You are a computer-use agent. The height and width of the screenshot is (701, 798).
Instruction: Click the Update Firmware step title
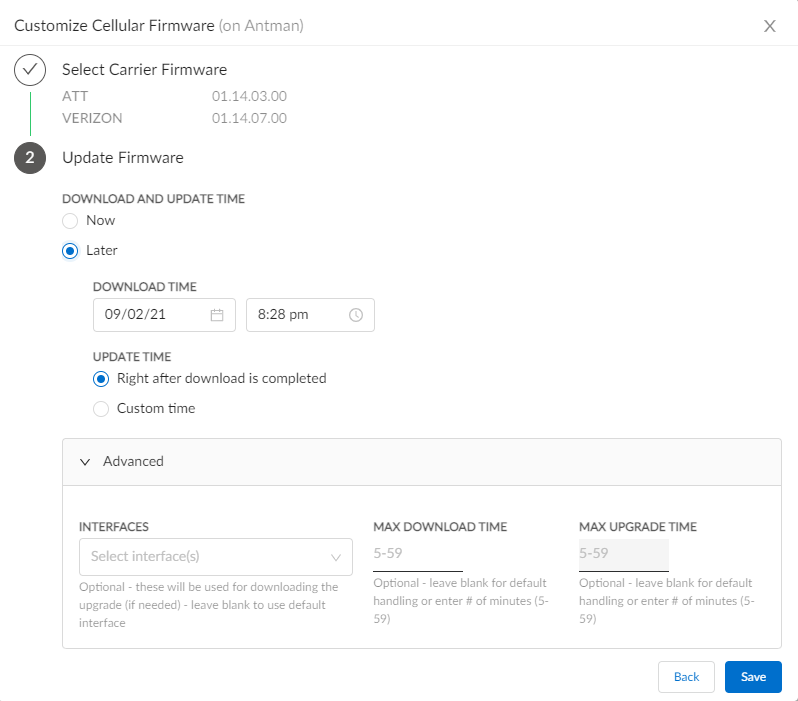coord(123,158)
